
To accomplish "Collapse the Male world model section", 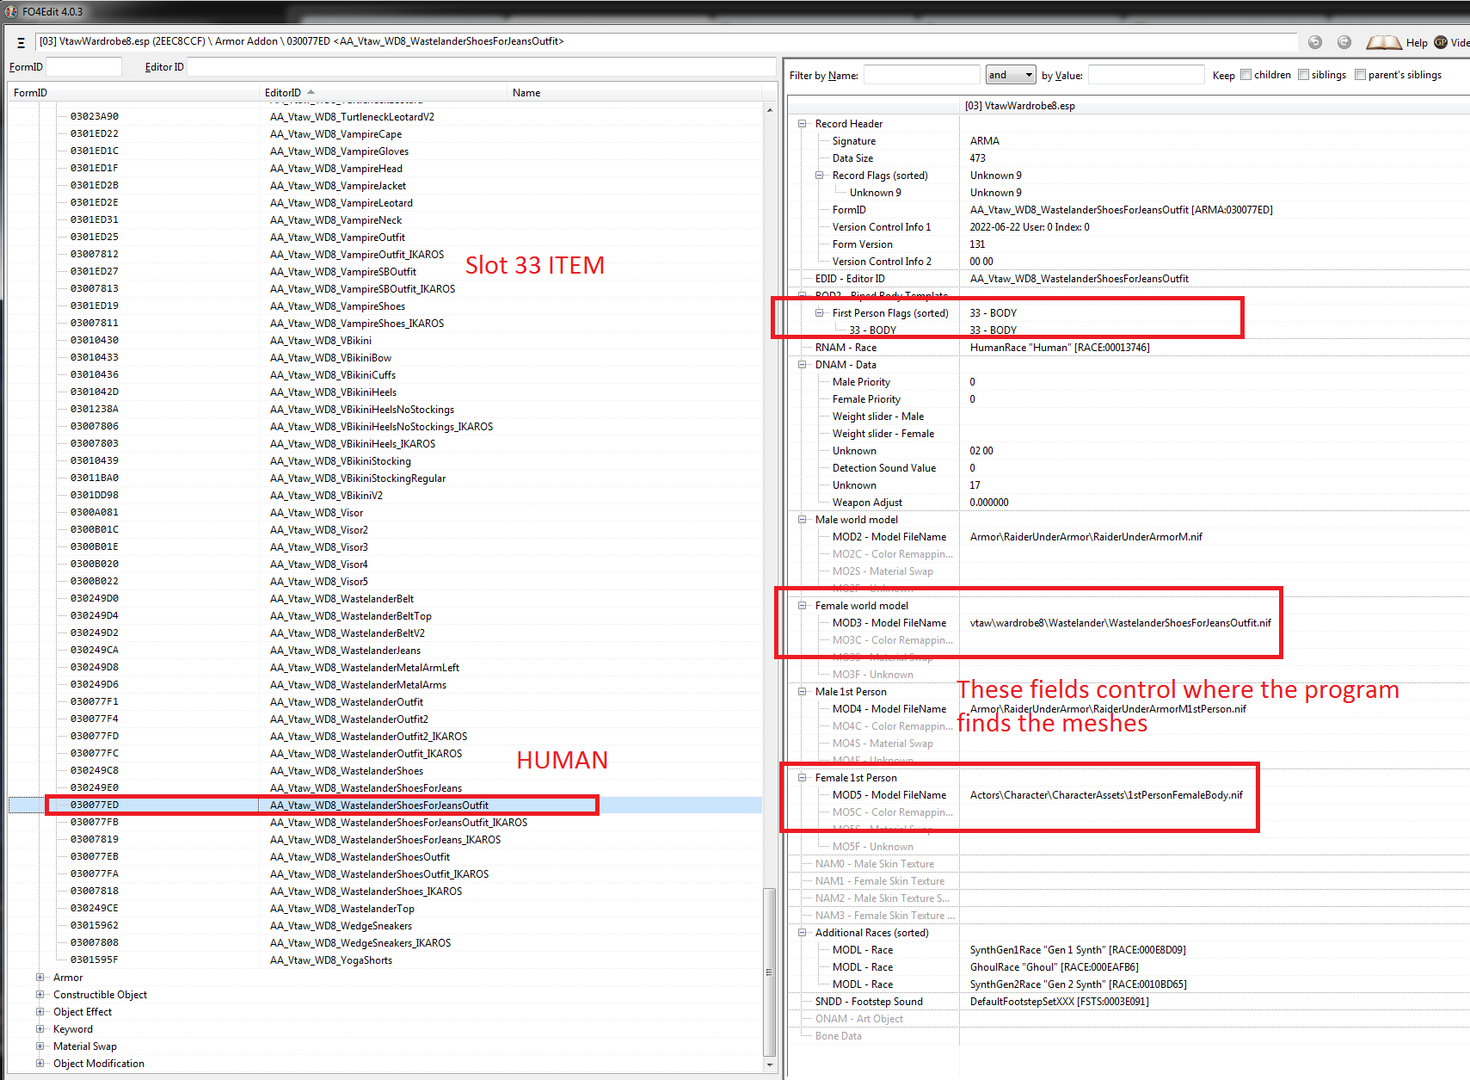I will click(x=802, y=520).
